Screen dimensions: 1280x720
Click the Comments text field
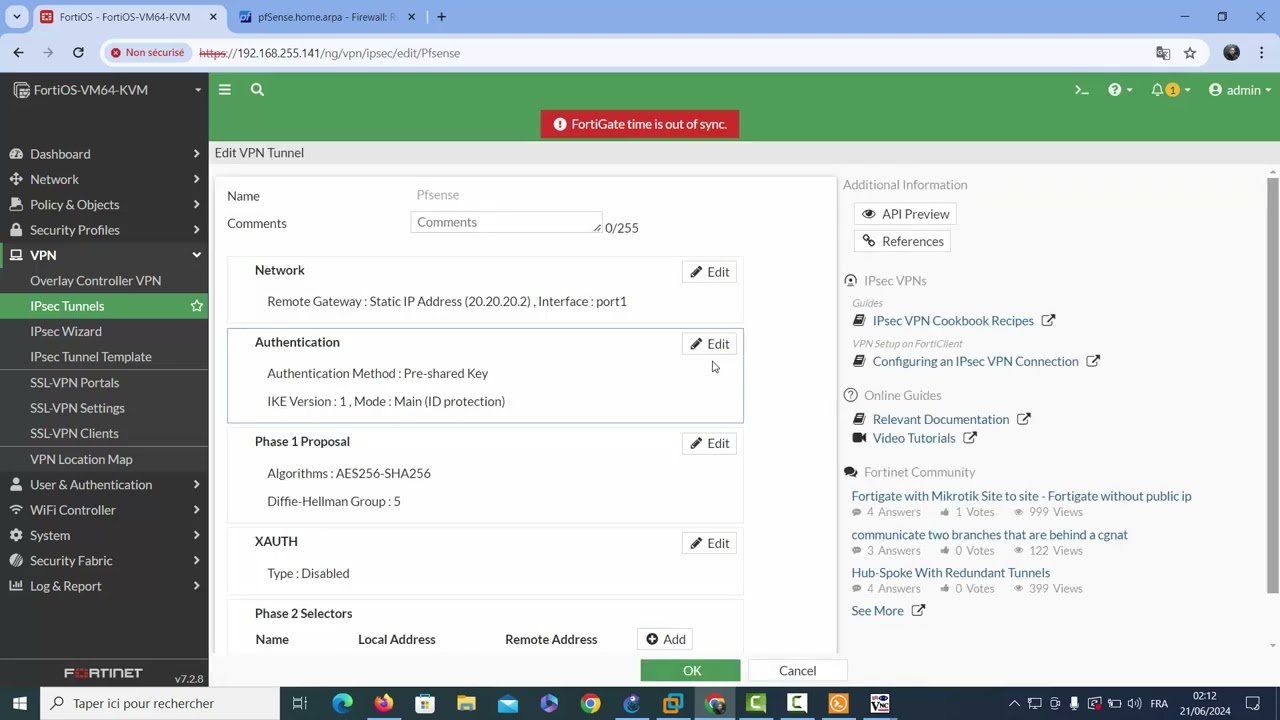[x=506, y=222]
